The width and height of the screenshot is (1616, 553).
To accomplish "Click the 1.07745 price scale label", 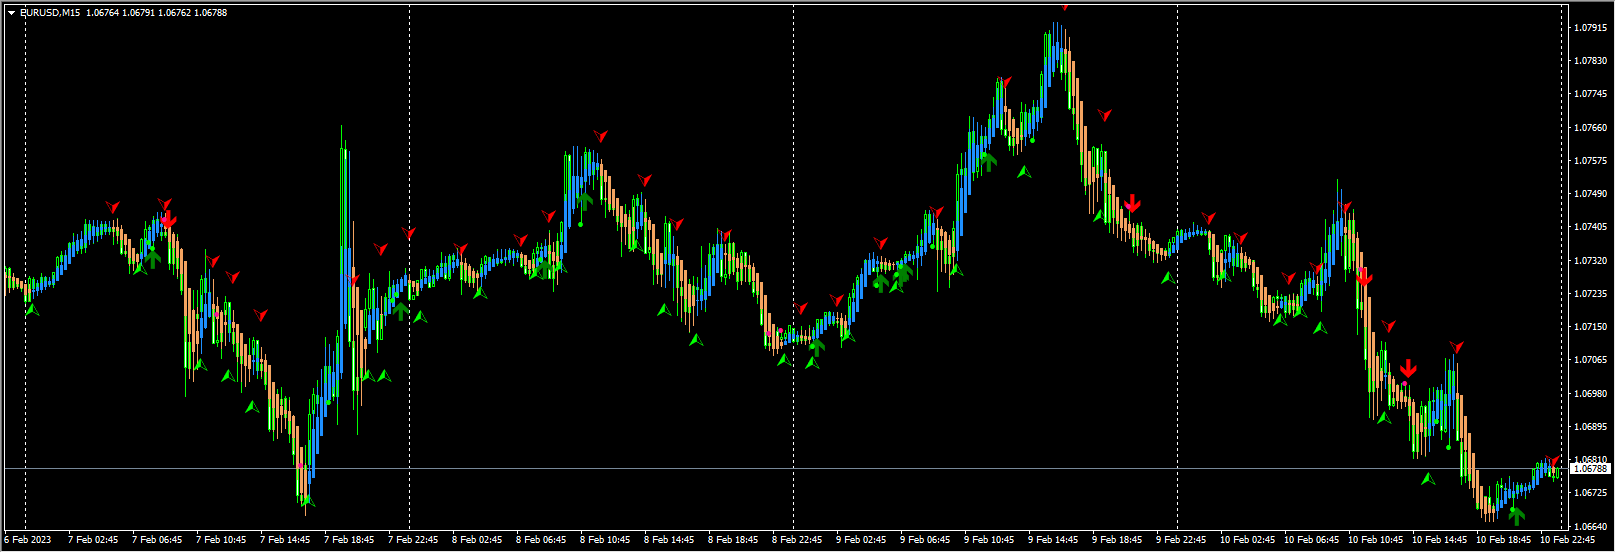I will point(1590,94).
